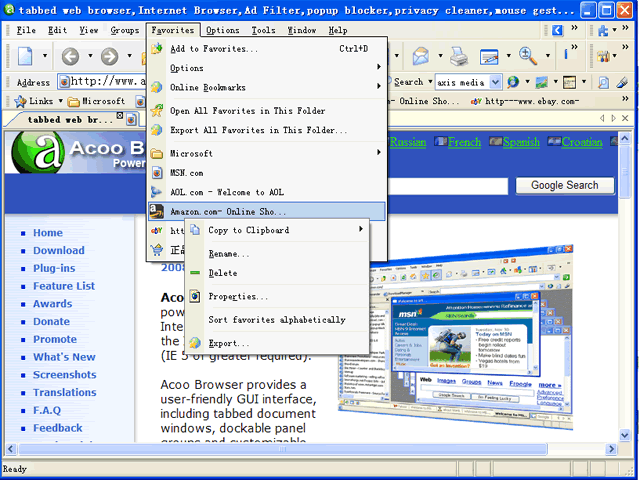Click next tab arrow on the tab bar
Viewport: 640px width, 480px height.
tap(613, 118)
